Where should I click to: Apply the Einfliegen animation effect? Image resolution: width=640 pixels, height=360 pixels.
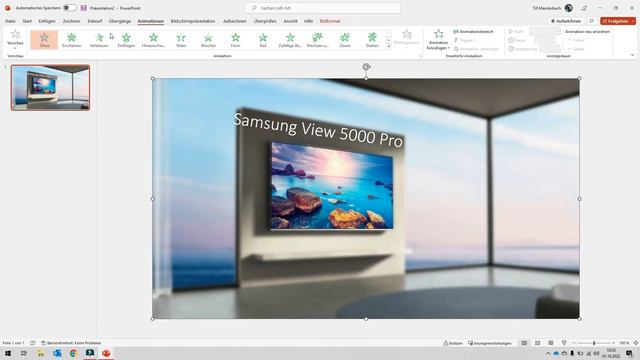click(x=126, y=40)
